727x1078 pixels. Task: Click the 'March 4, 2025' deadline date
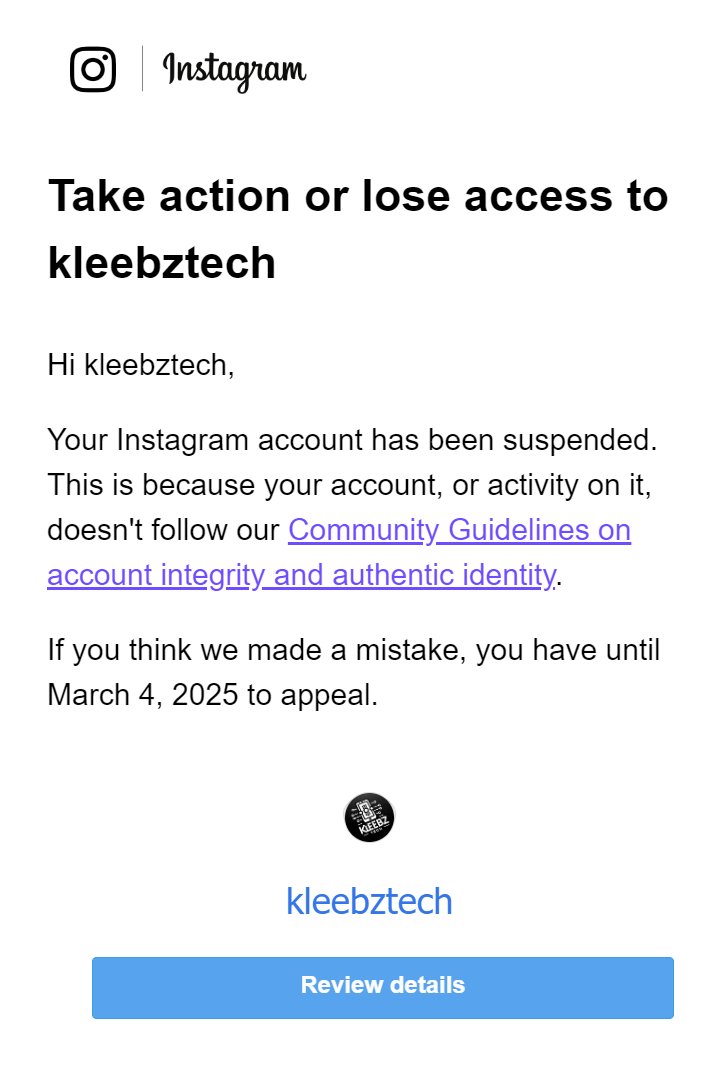[x=142, y=694]
